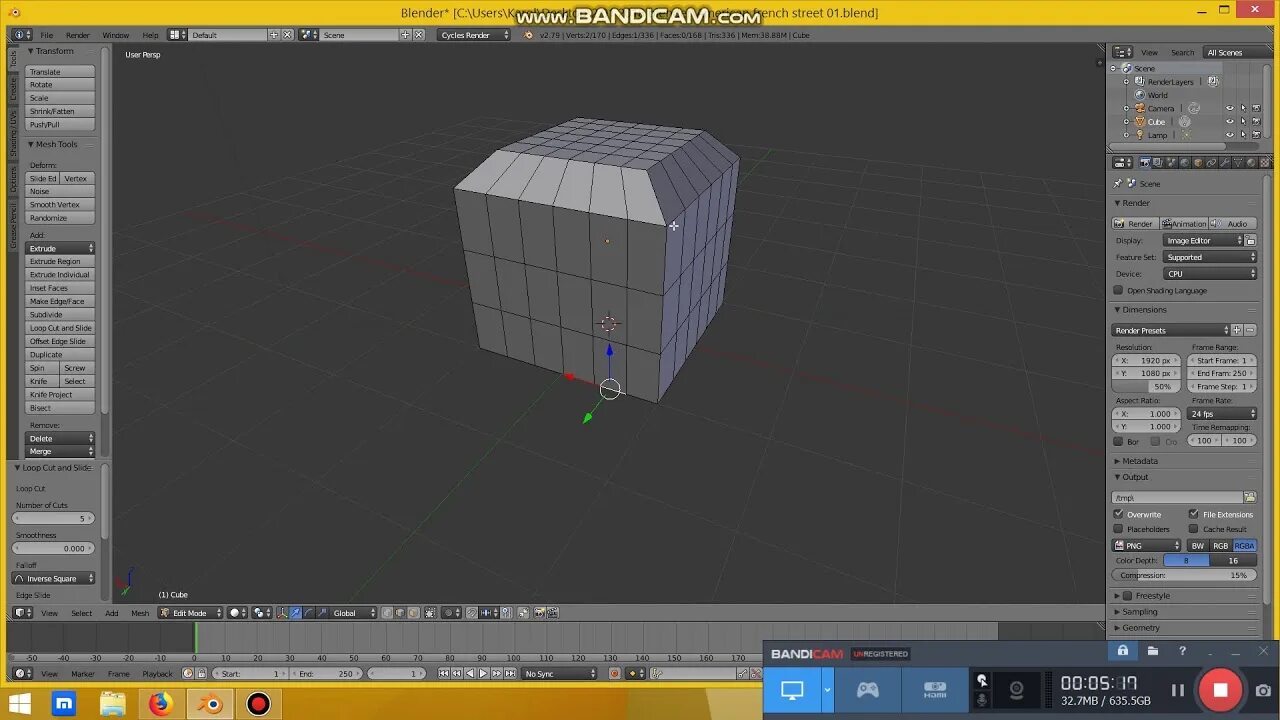Image resolution: width=1280 pixels, height=720 pixels.
Task: Open the Playback menu in timeline
Action: tap(157, 674)
